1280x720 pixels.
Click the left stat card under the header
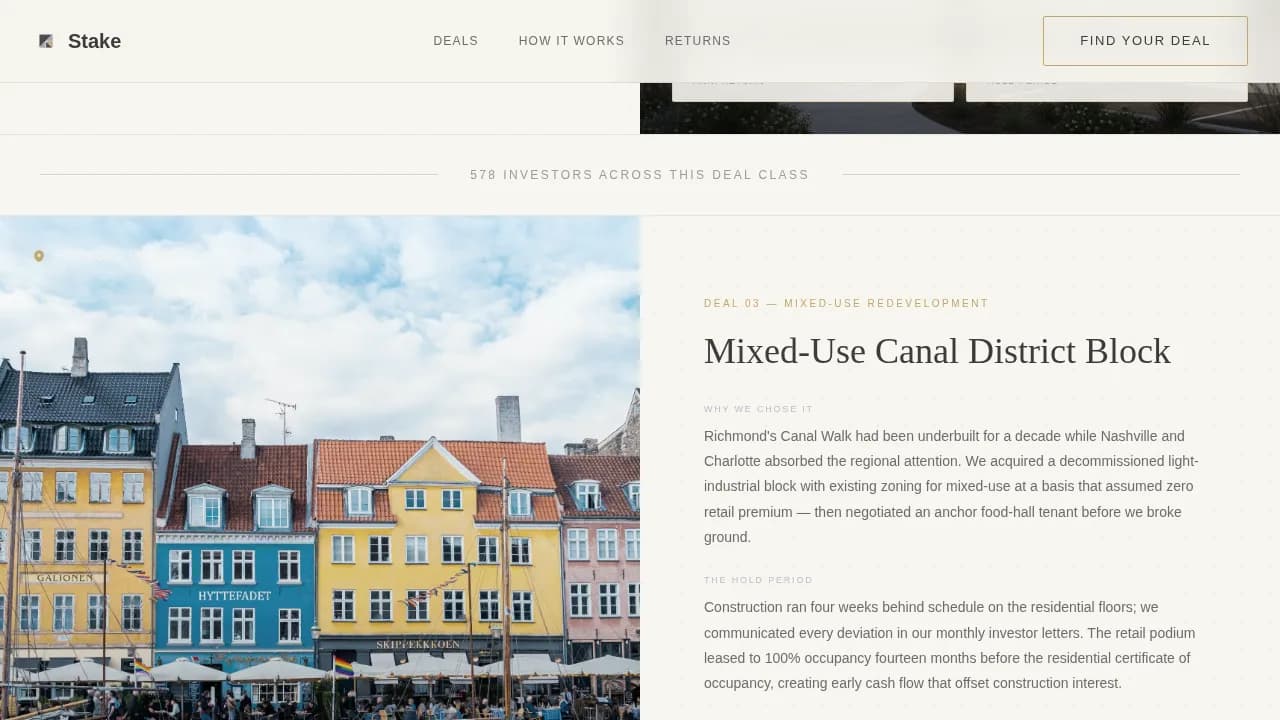tap(812, 91)
